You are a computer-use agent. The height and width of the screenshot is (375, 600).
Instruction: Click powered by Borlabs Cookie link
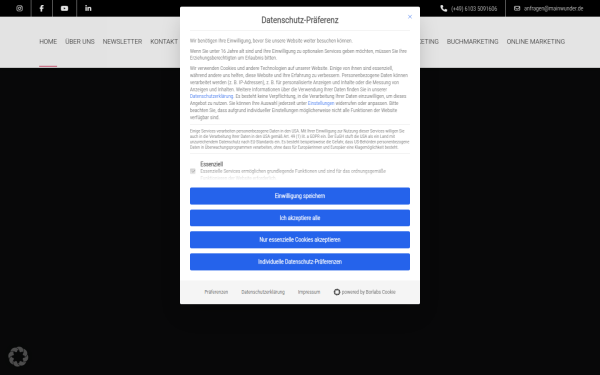pyautogui.click(x=365, y=292)
